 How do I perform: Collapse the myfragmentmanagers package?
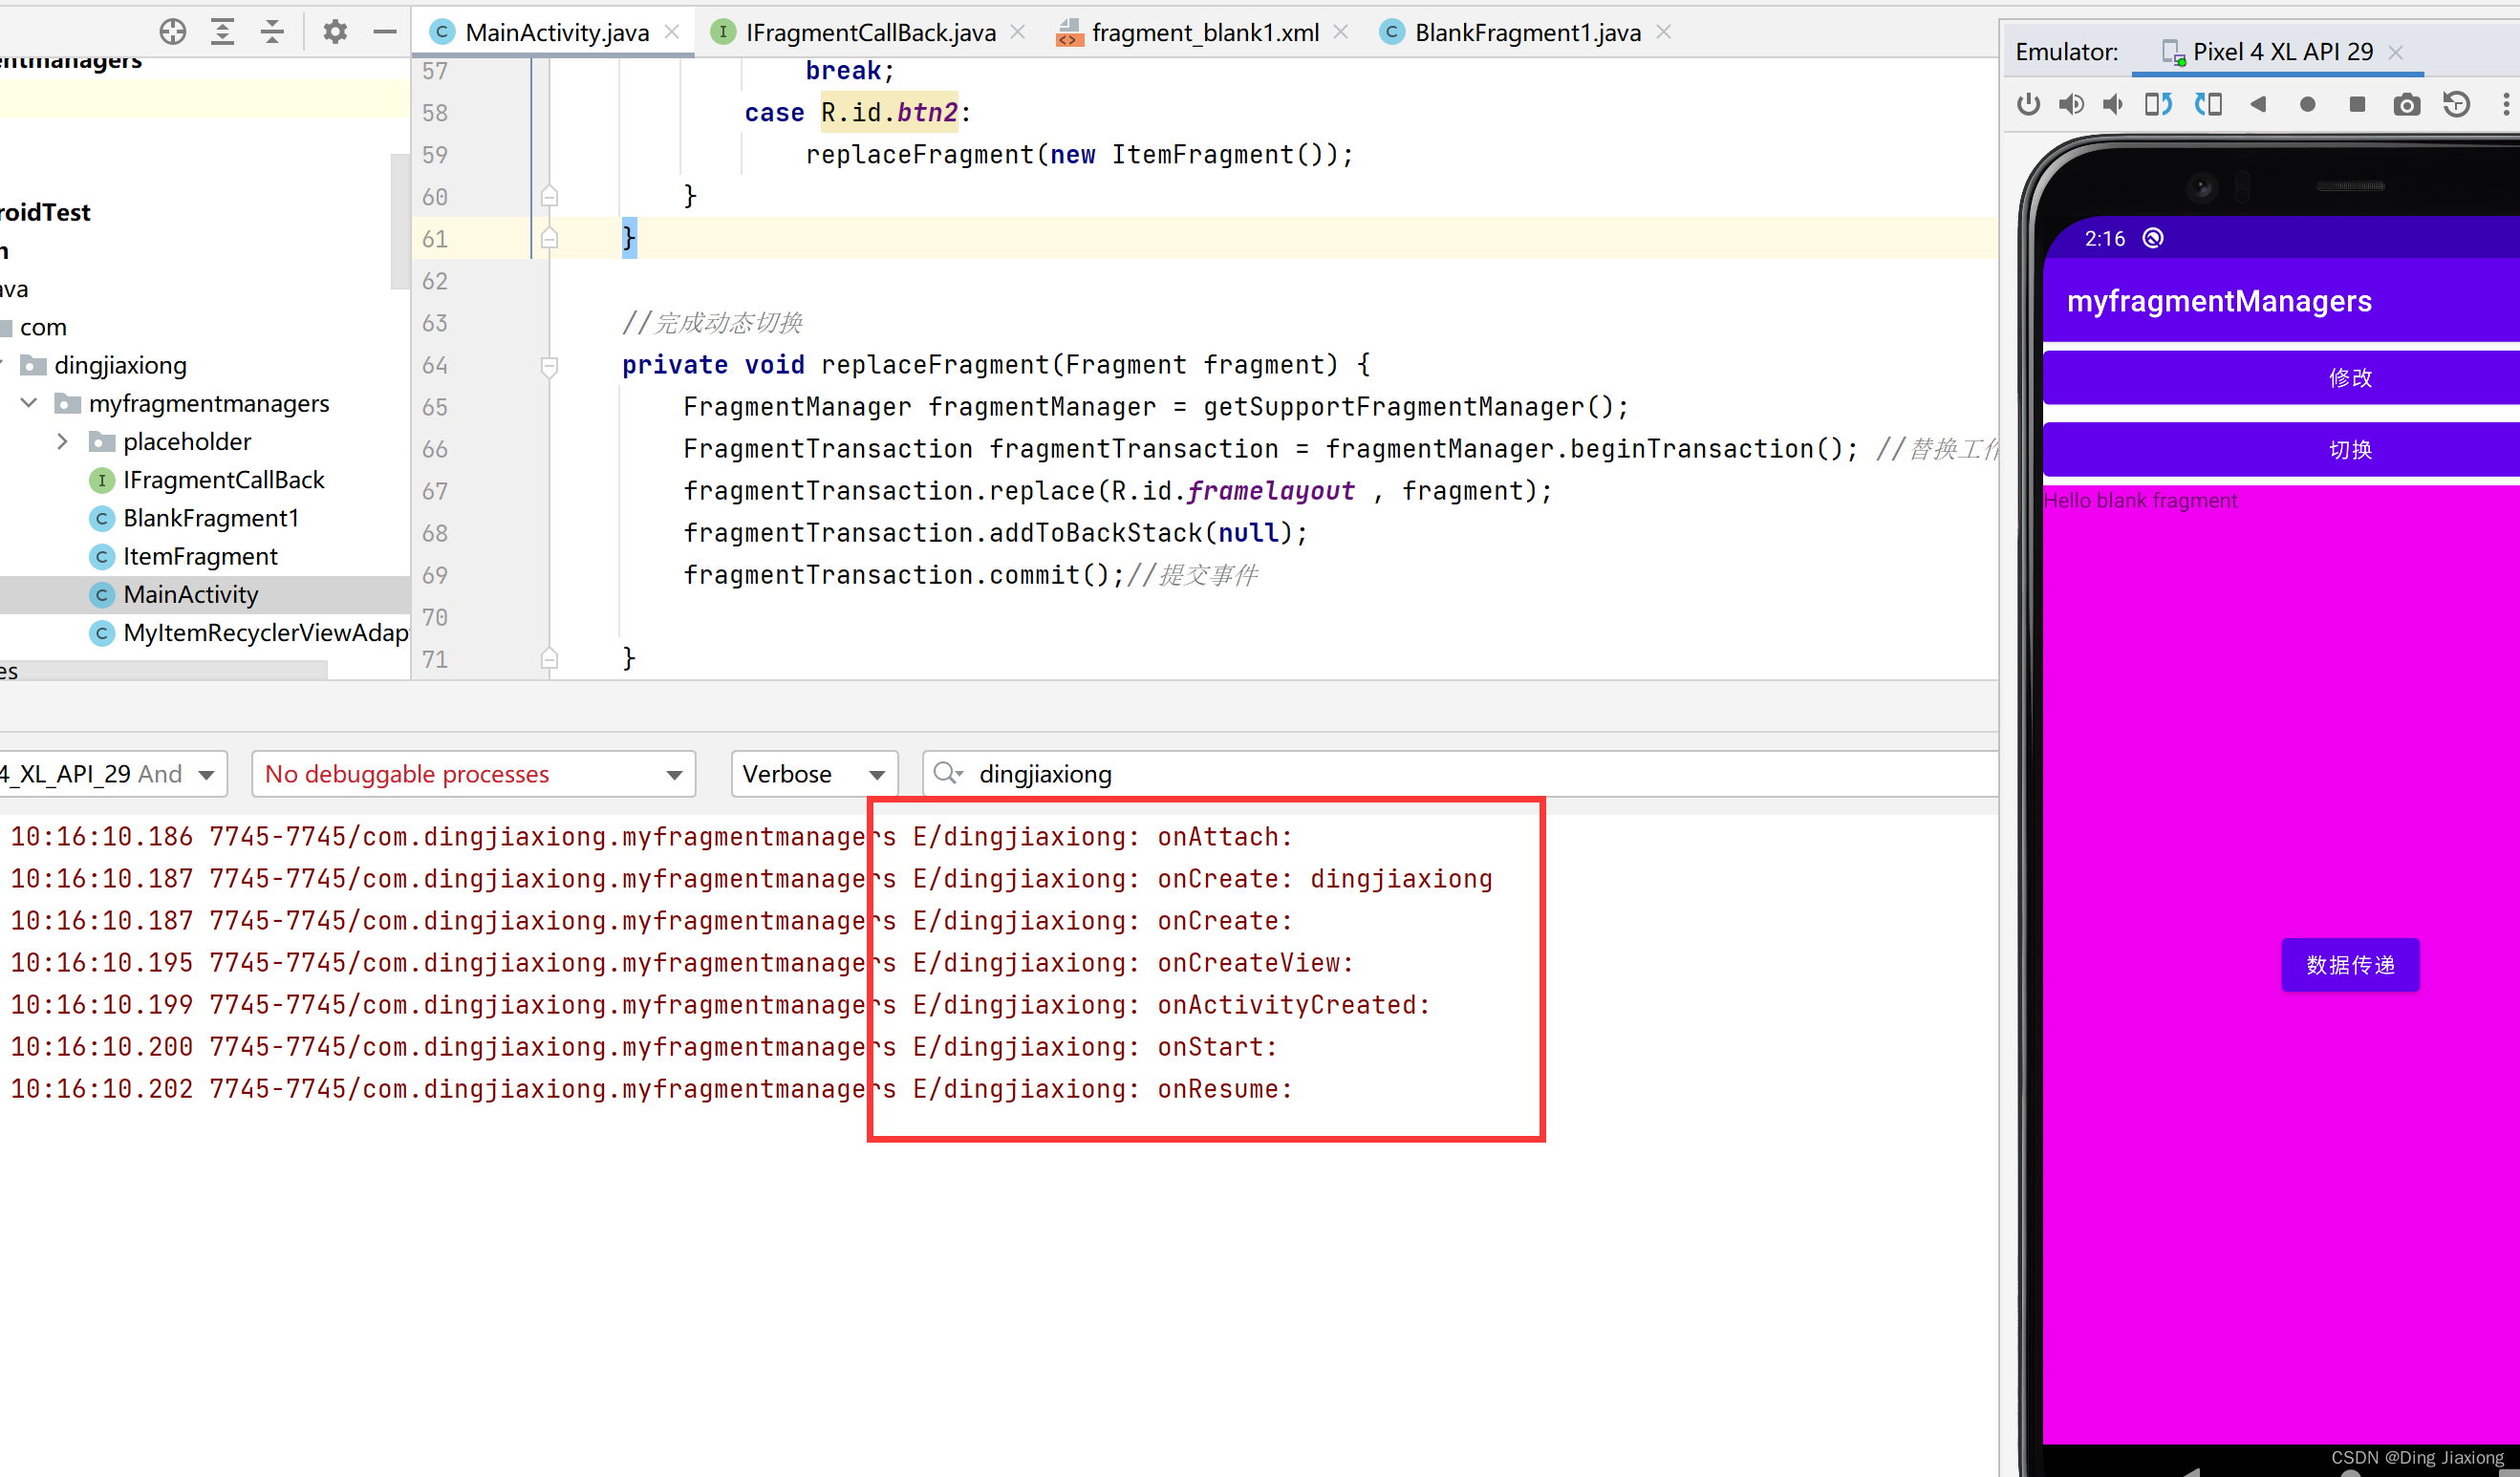(x=29, y=403)
